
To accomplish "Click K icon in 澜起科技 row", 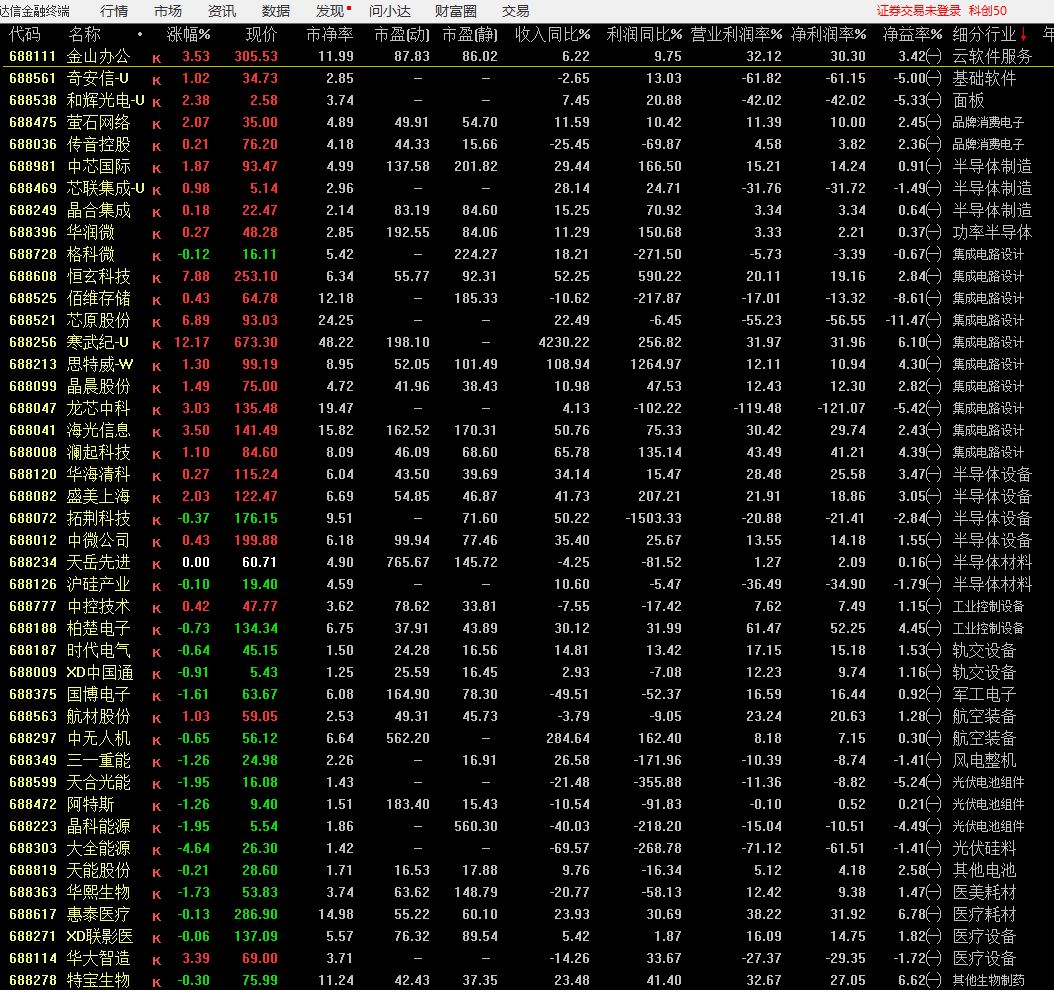I will pos(157,455).
